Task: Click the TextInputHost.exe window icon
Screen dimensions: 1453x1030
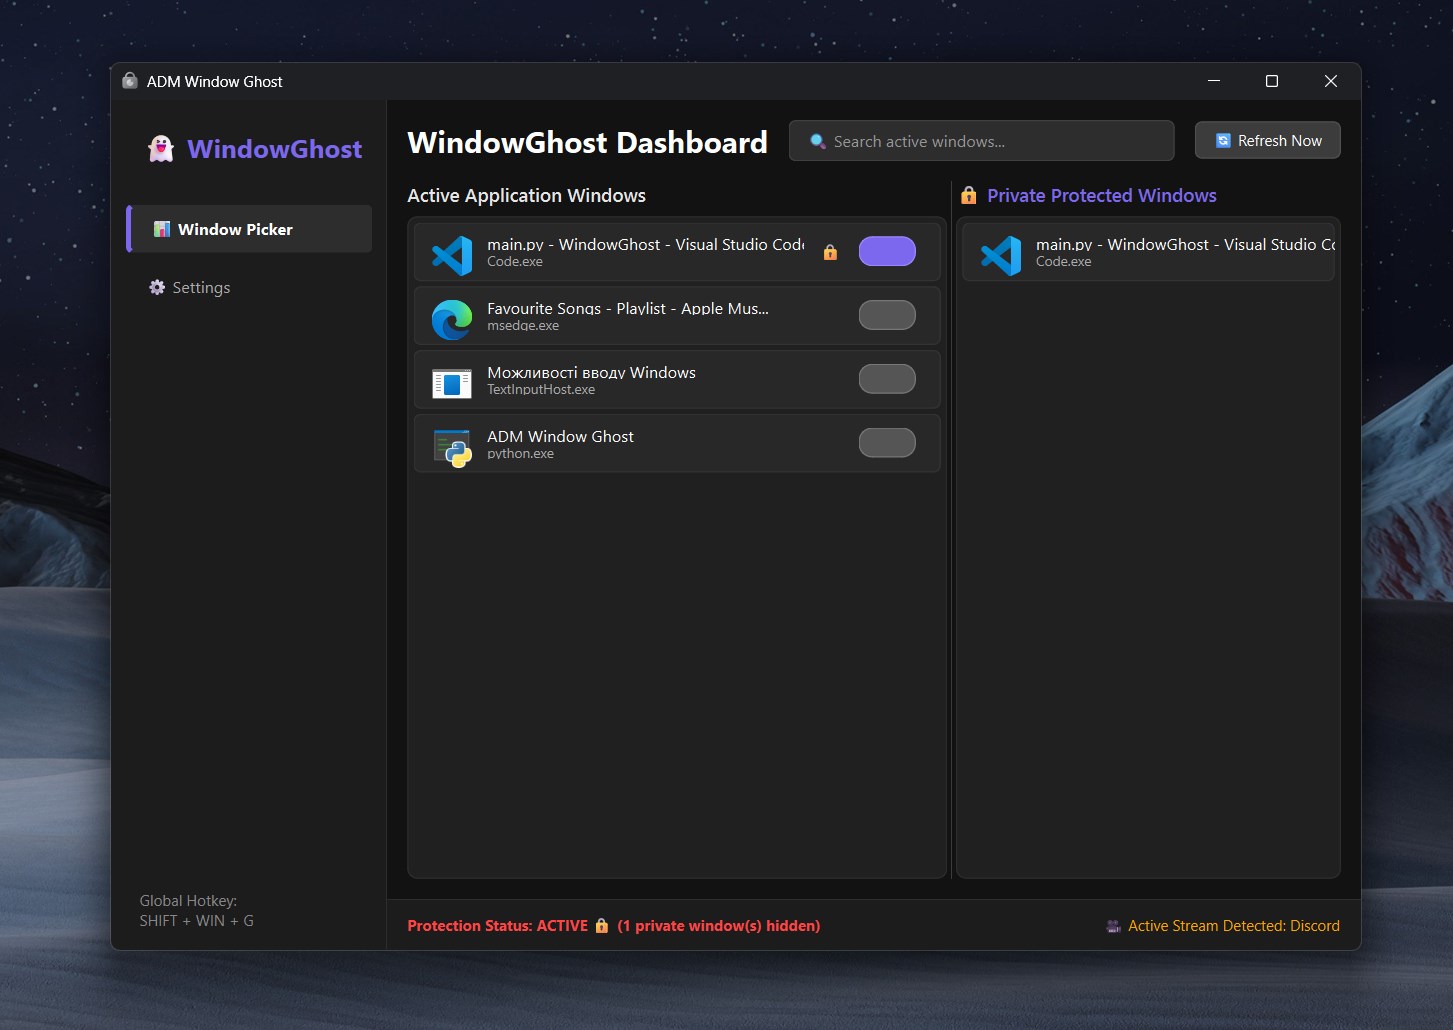Action: [452, 383]
